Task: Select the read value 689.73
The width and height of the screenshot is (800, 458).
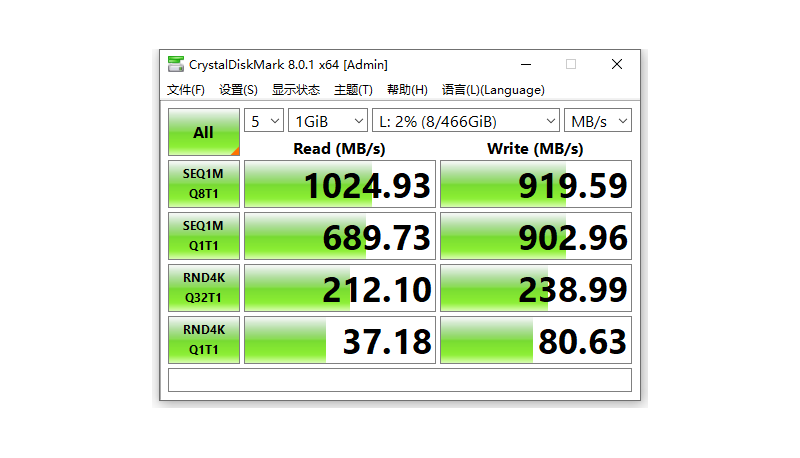Action: point(340,236)
